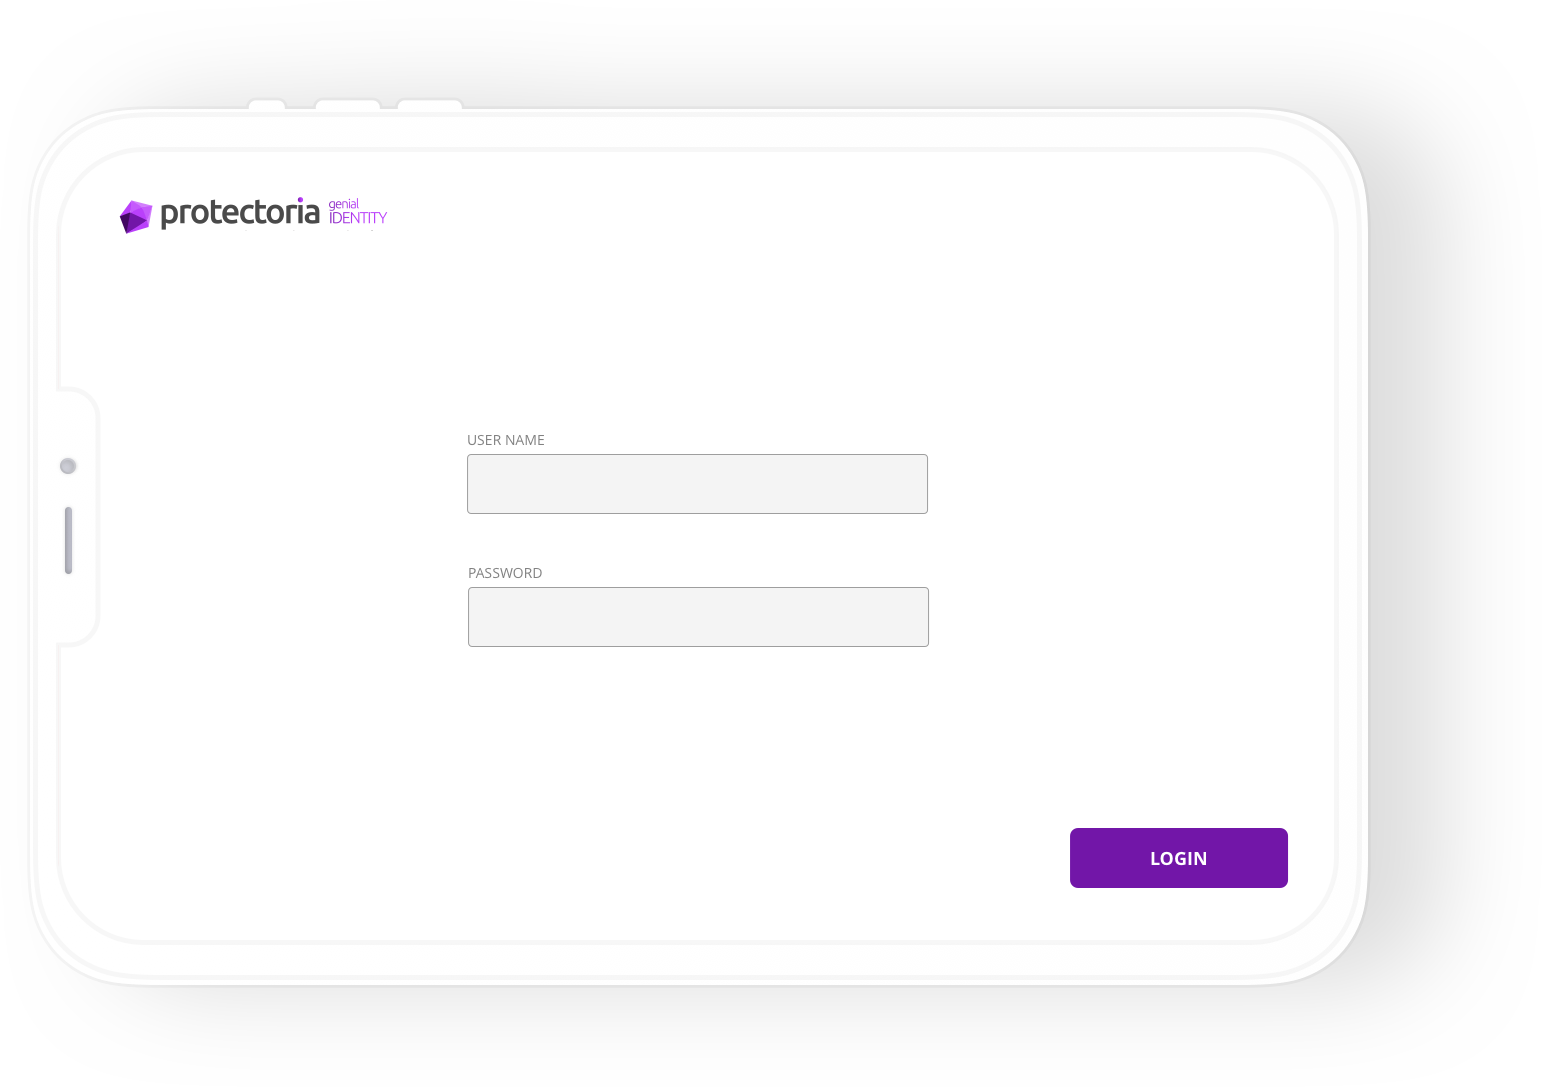The image size is (1542, 1087).
Task: Click the USER NAME label
Action: [505, 440]
